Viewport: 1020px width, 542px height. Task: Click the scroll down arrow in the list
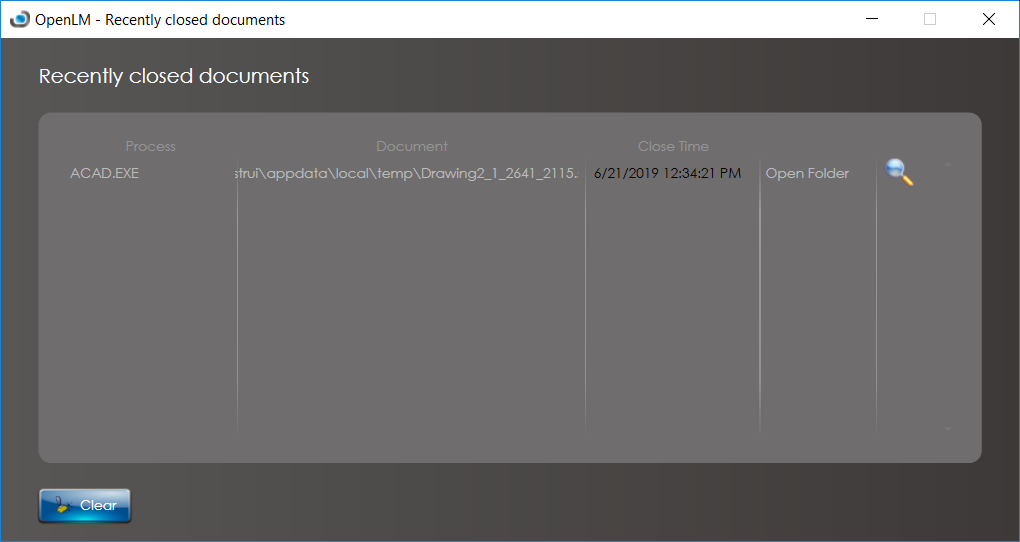pyautogui.click(x=947, y=429)
